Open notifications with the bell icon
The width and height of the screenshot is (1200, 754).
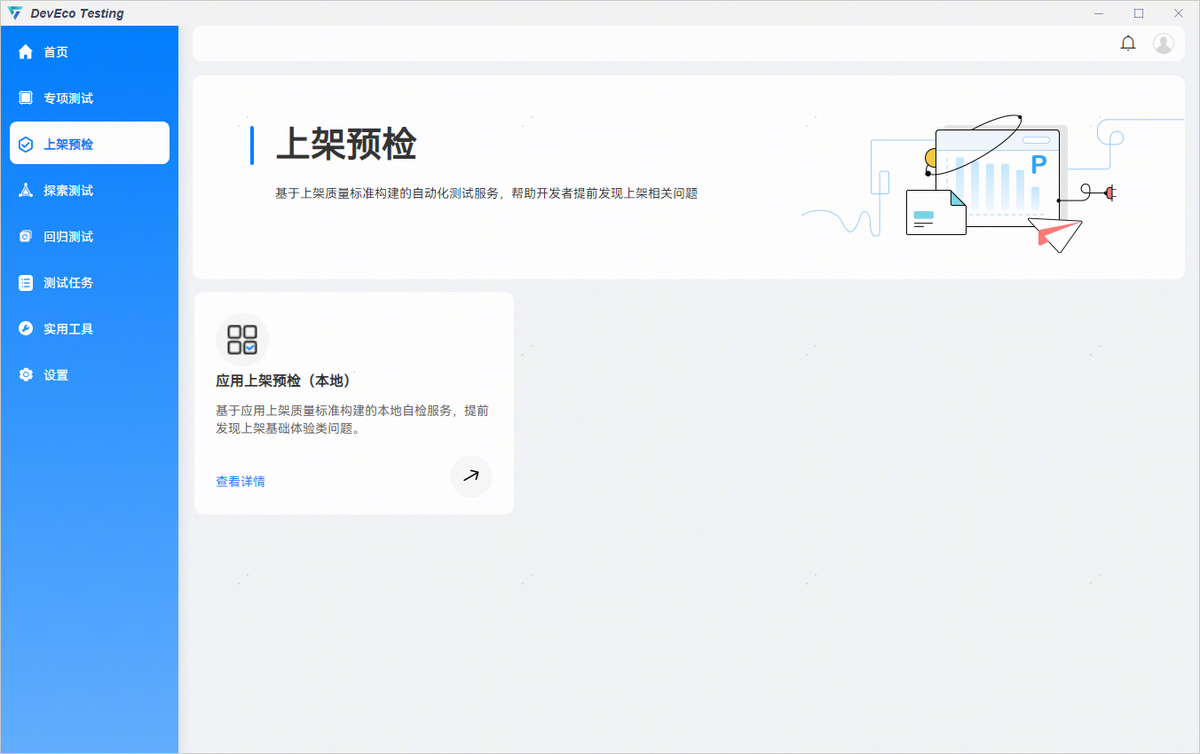tap(1128, 43)
